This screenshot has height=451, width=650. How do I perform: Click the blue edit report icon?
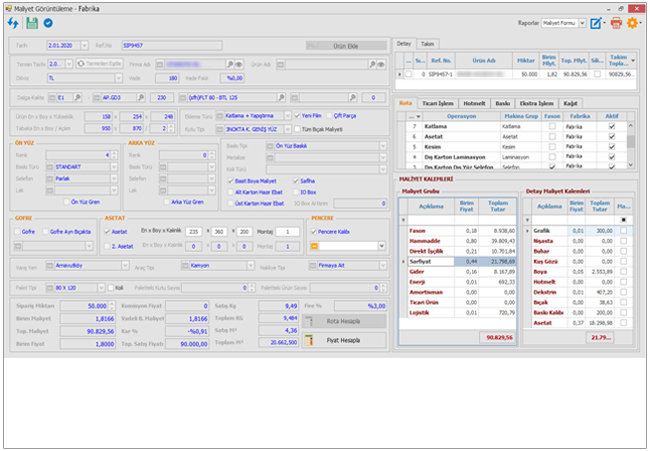597,22
